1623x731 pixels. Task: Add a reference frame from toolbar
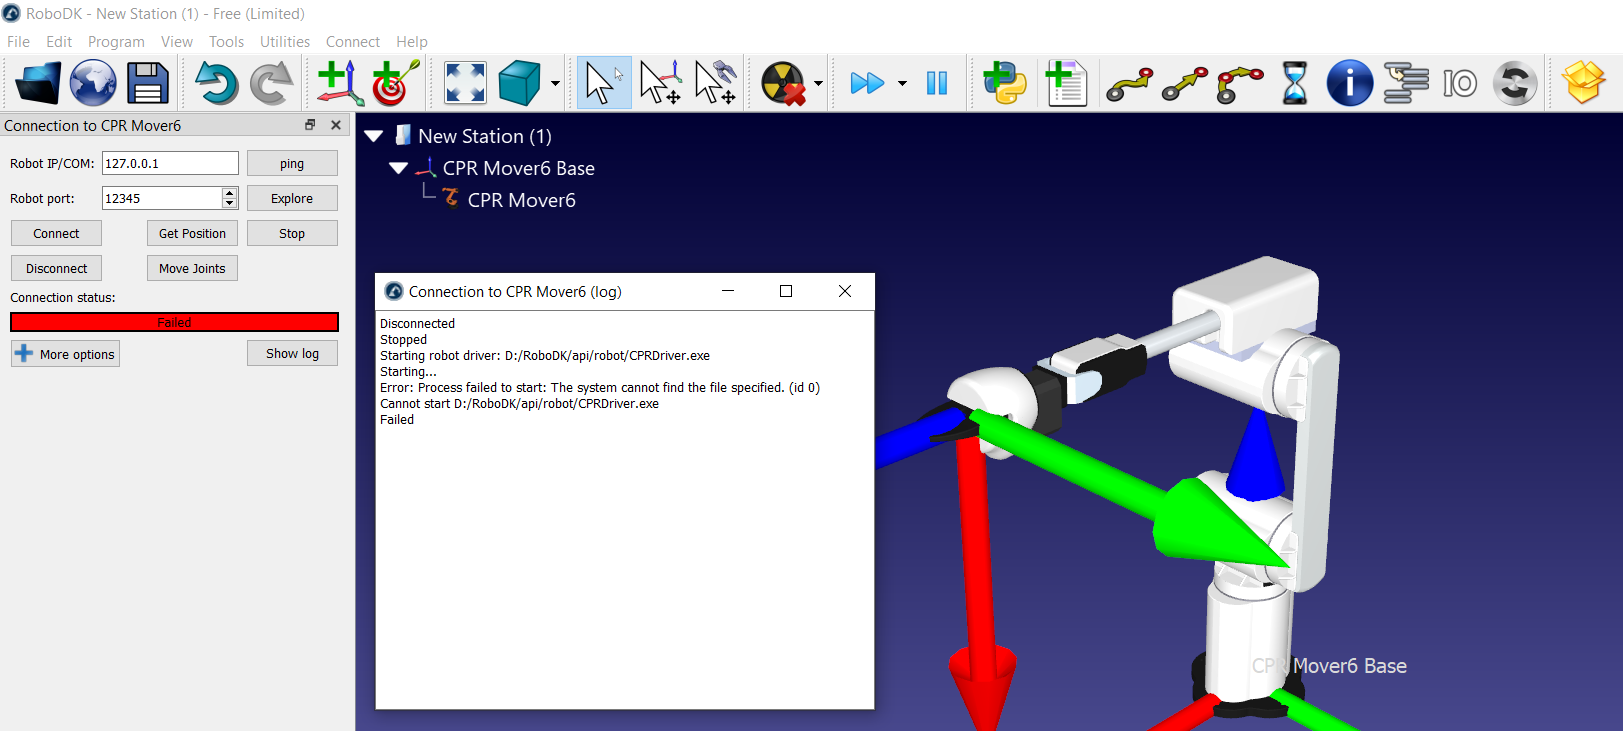(x=339, y=83)
